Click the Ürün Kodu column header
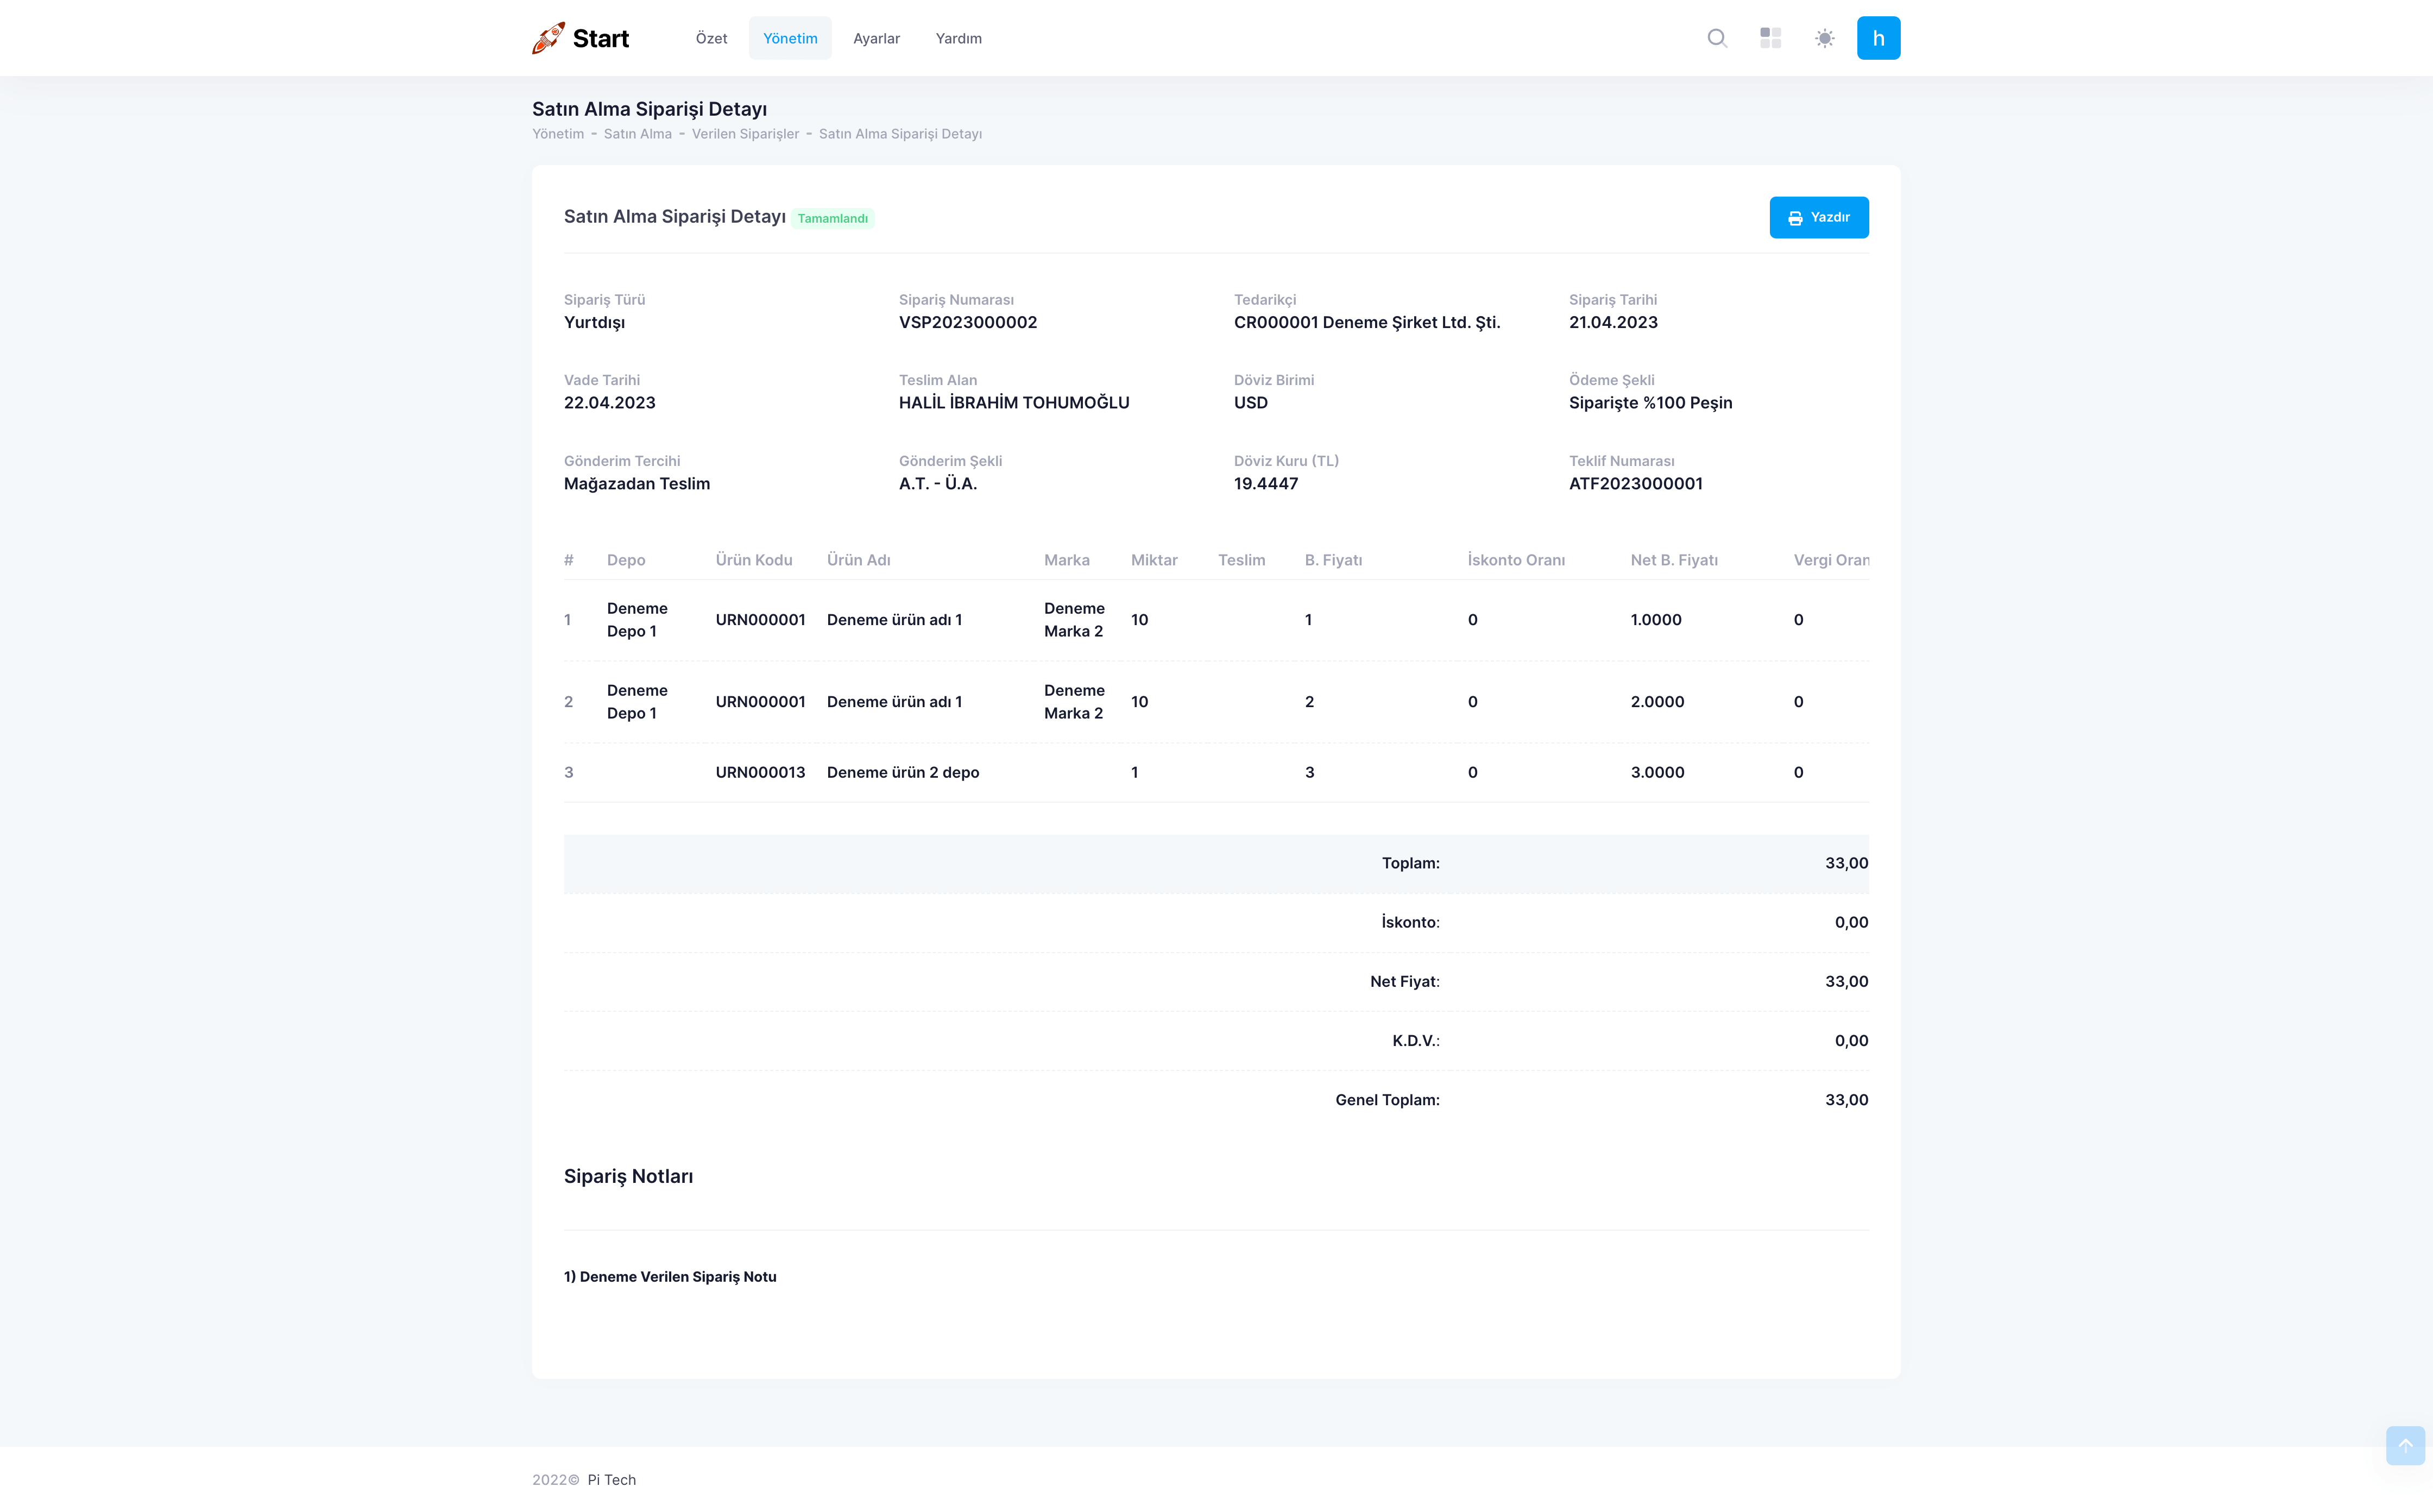Screen dimensions: 2433x1512 point(753,560)
